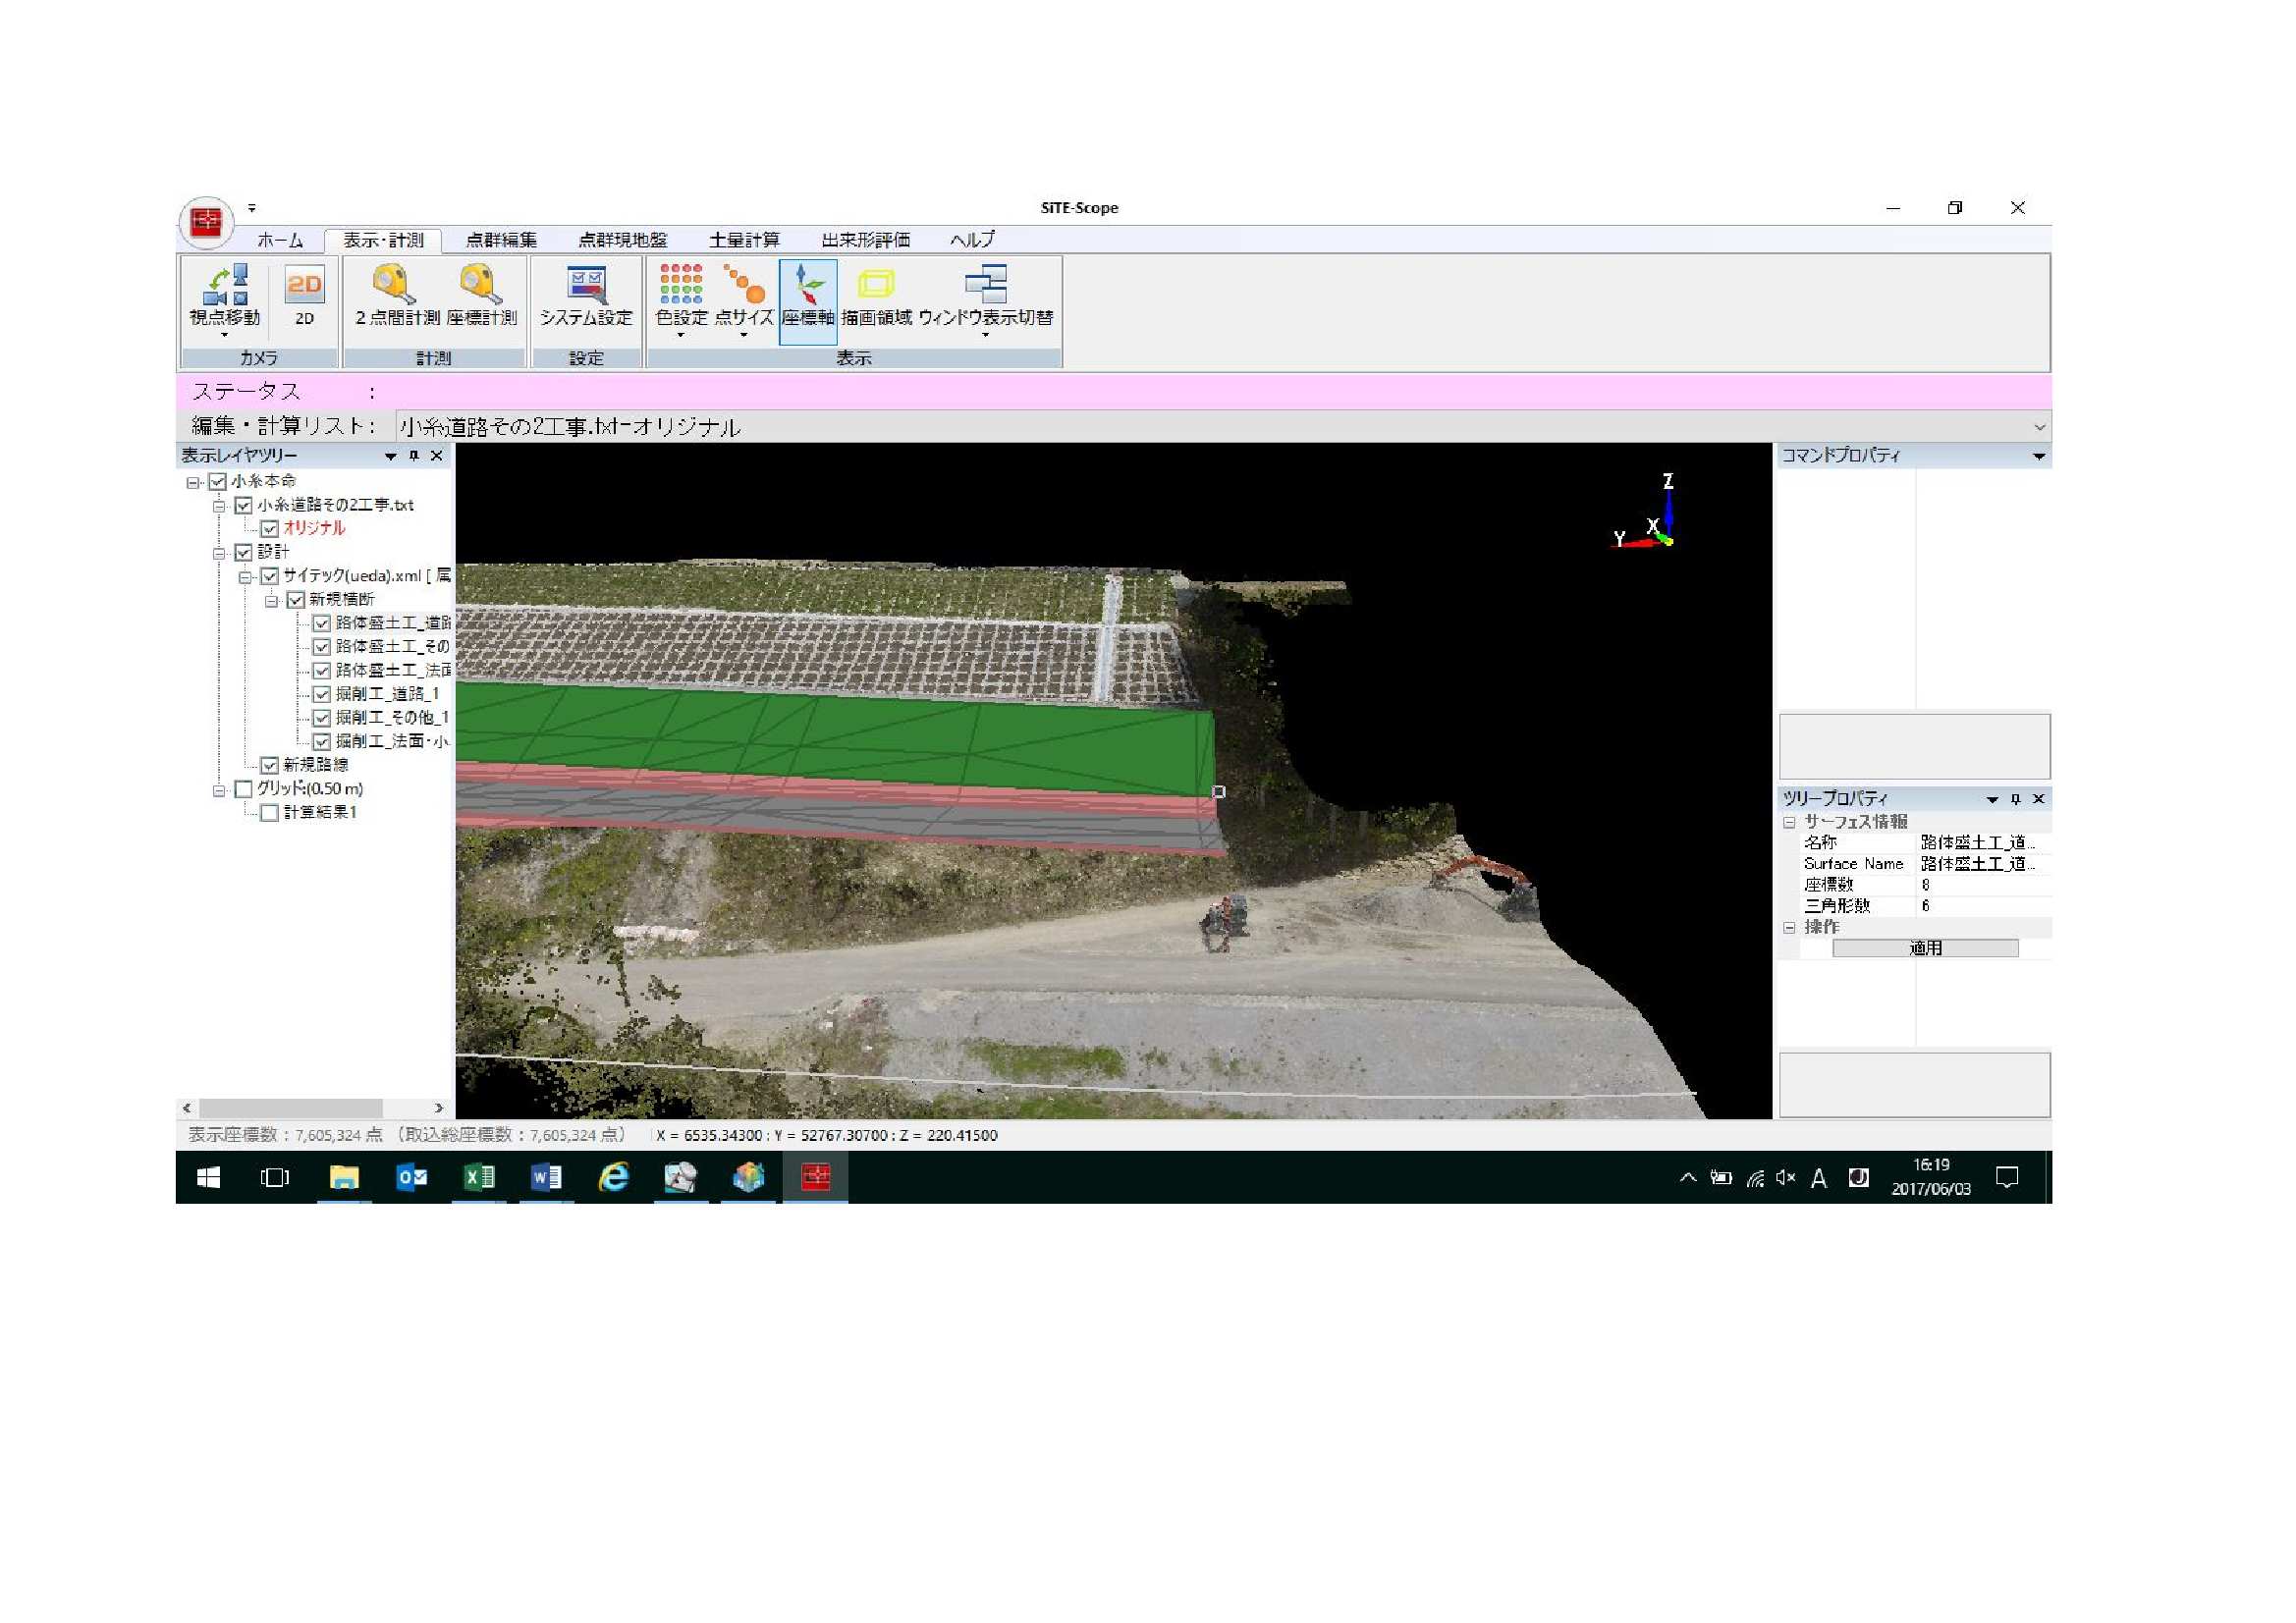Click the 描画領域 drawing area icon
Viewport: 2296px width, 1623px height.
tap(876, 286)
